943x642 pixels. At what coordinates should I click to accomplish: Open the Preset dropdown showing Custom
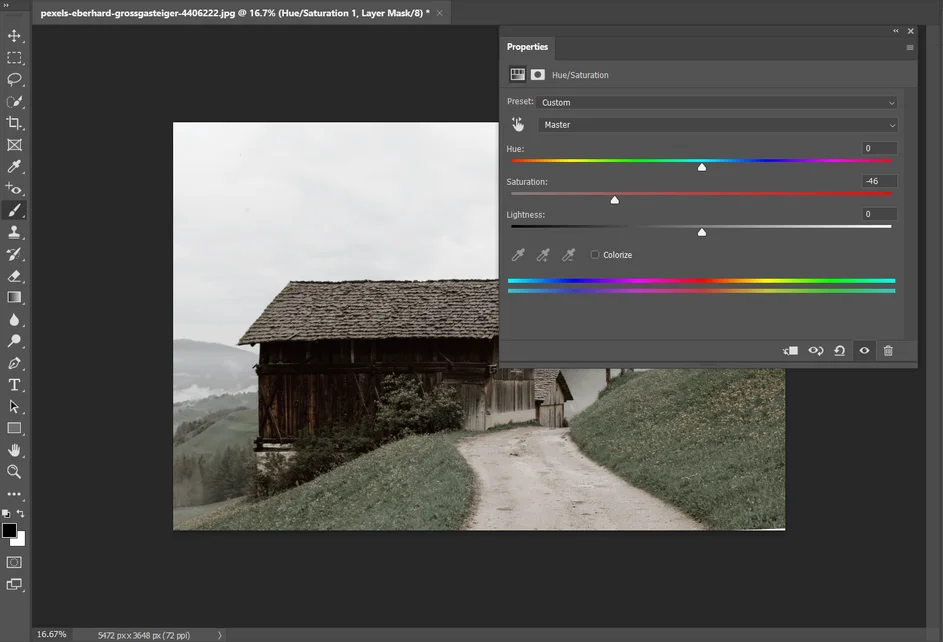(717, 103)
